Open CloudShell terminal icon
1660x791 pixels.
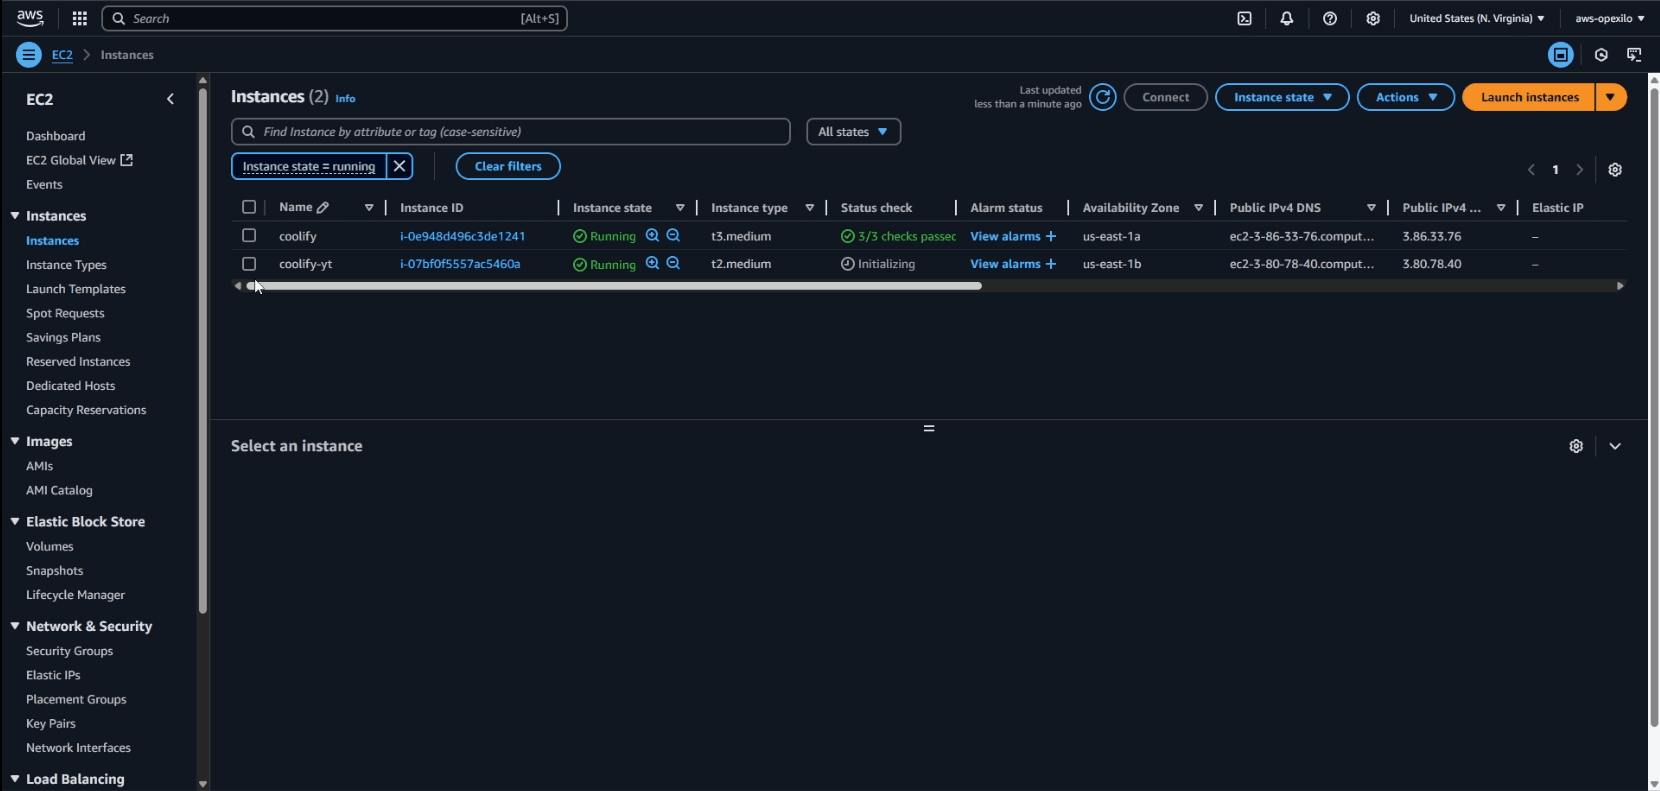pos(1244,18)
